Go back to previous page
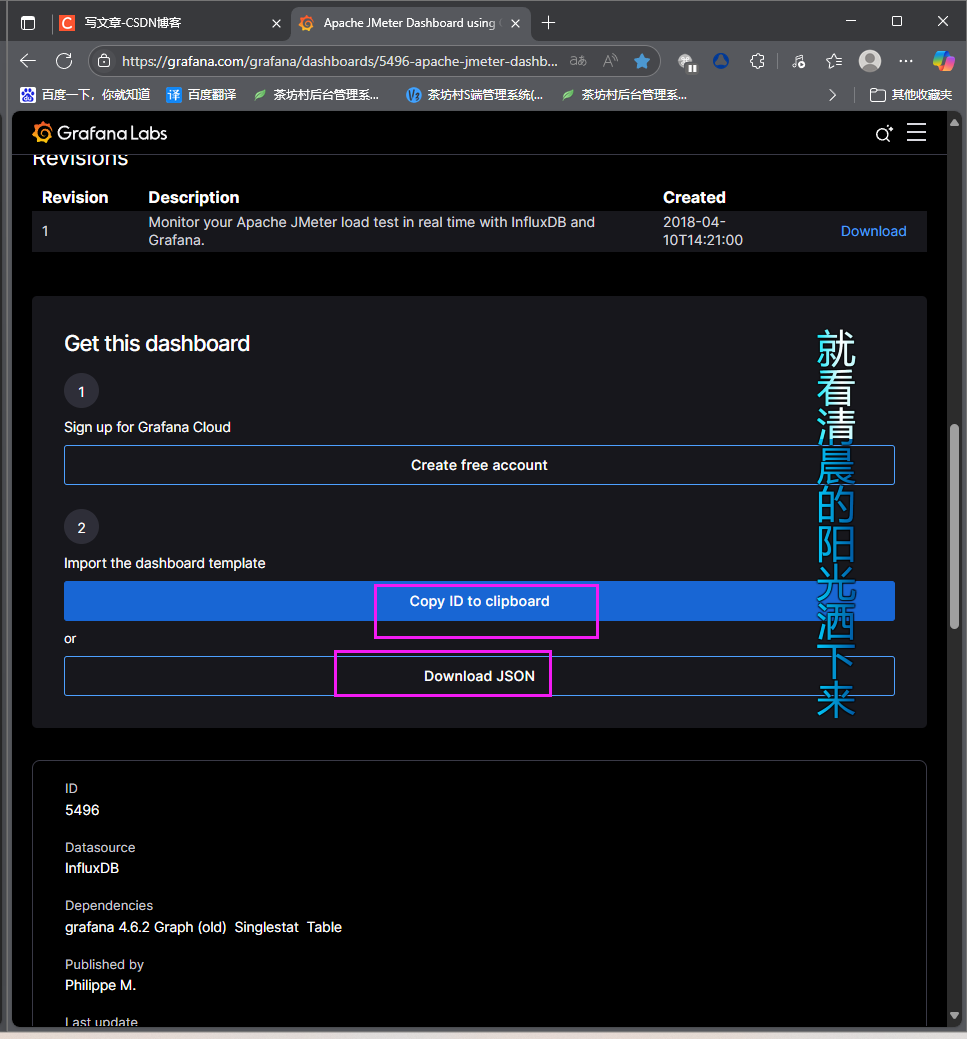Image resolution: width=967 pixels, height=1039 pixels. pos(28,61)
